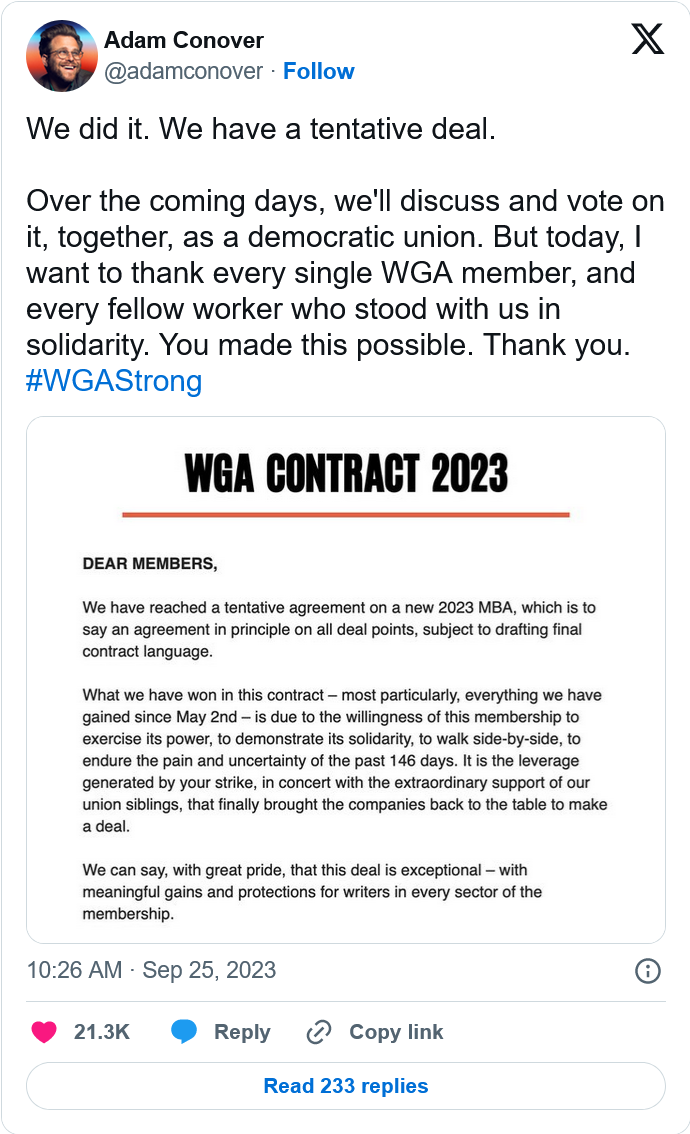Image resolution: width=690 pixels, height=1134 pixels.
Task: Open the info circle icon
Action: 647,971
